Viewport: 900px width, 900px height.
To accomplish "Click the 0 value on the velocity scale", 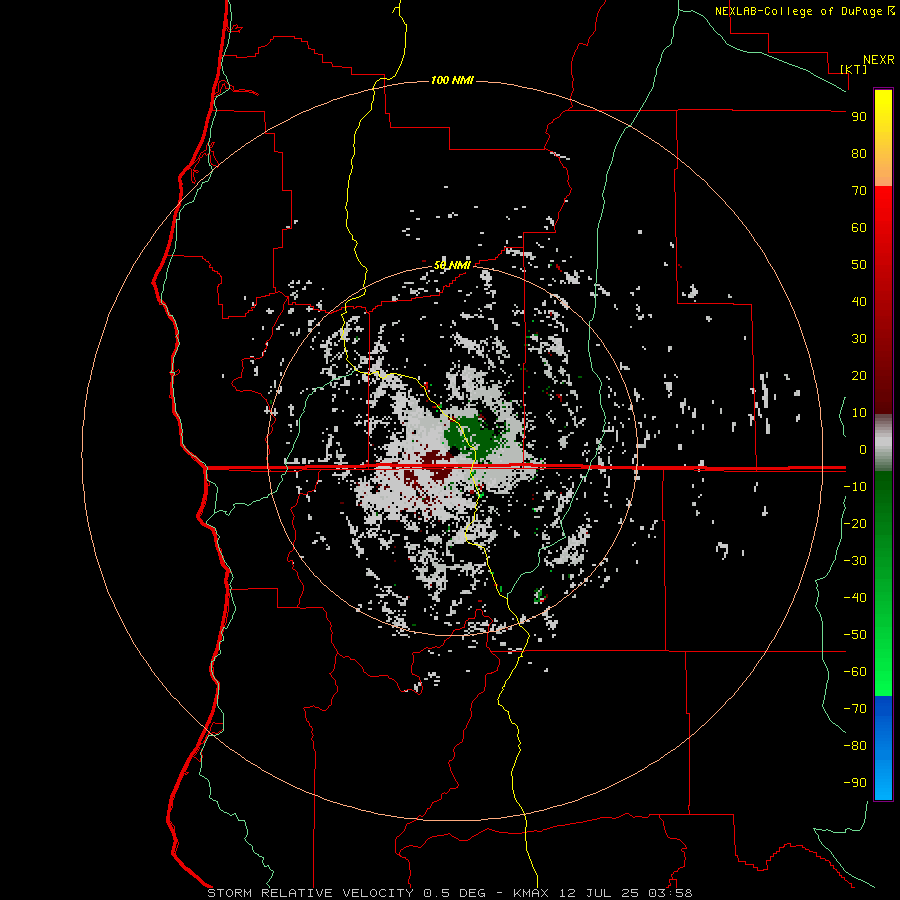I will 862,449.
